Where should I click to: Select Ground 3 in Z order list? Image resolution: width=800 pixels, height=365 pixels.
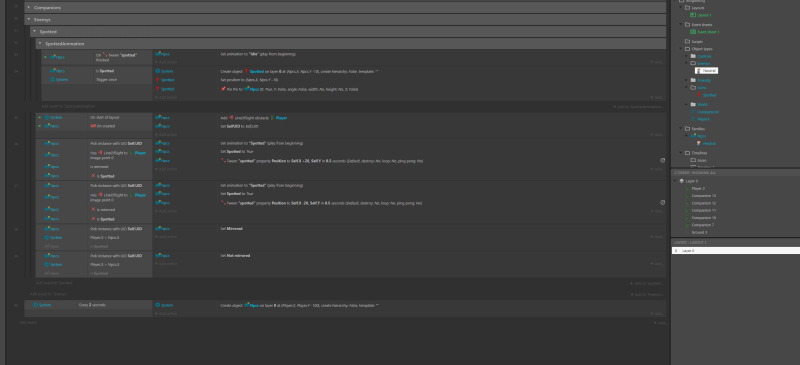699,232
